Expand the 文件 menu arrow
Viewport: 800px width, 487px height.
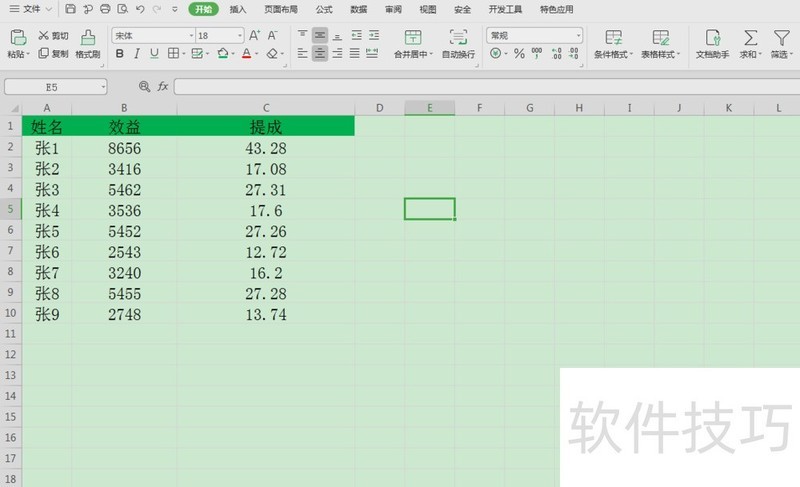tap(49, 9)
